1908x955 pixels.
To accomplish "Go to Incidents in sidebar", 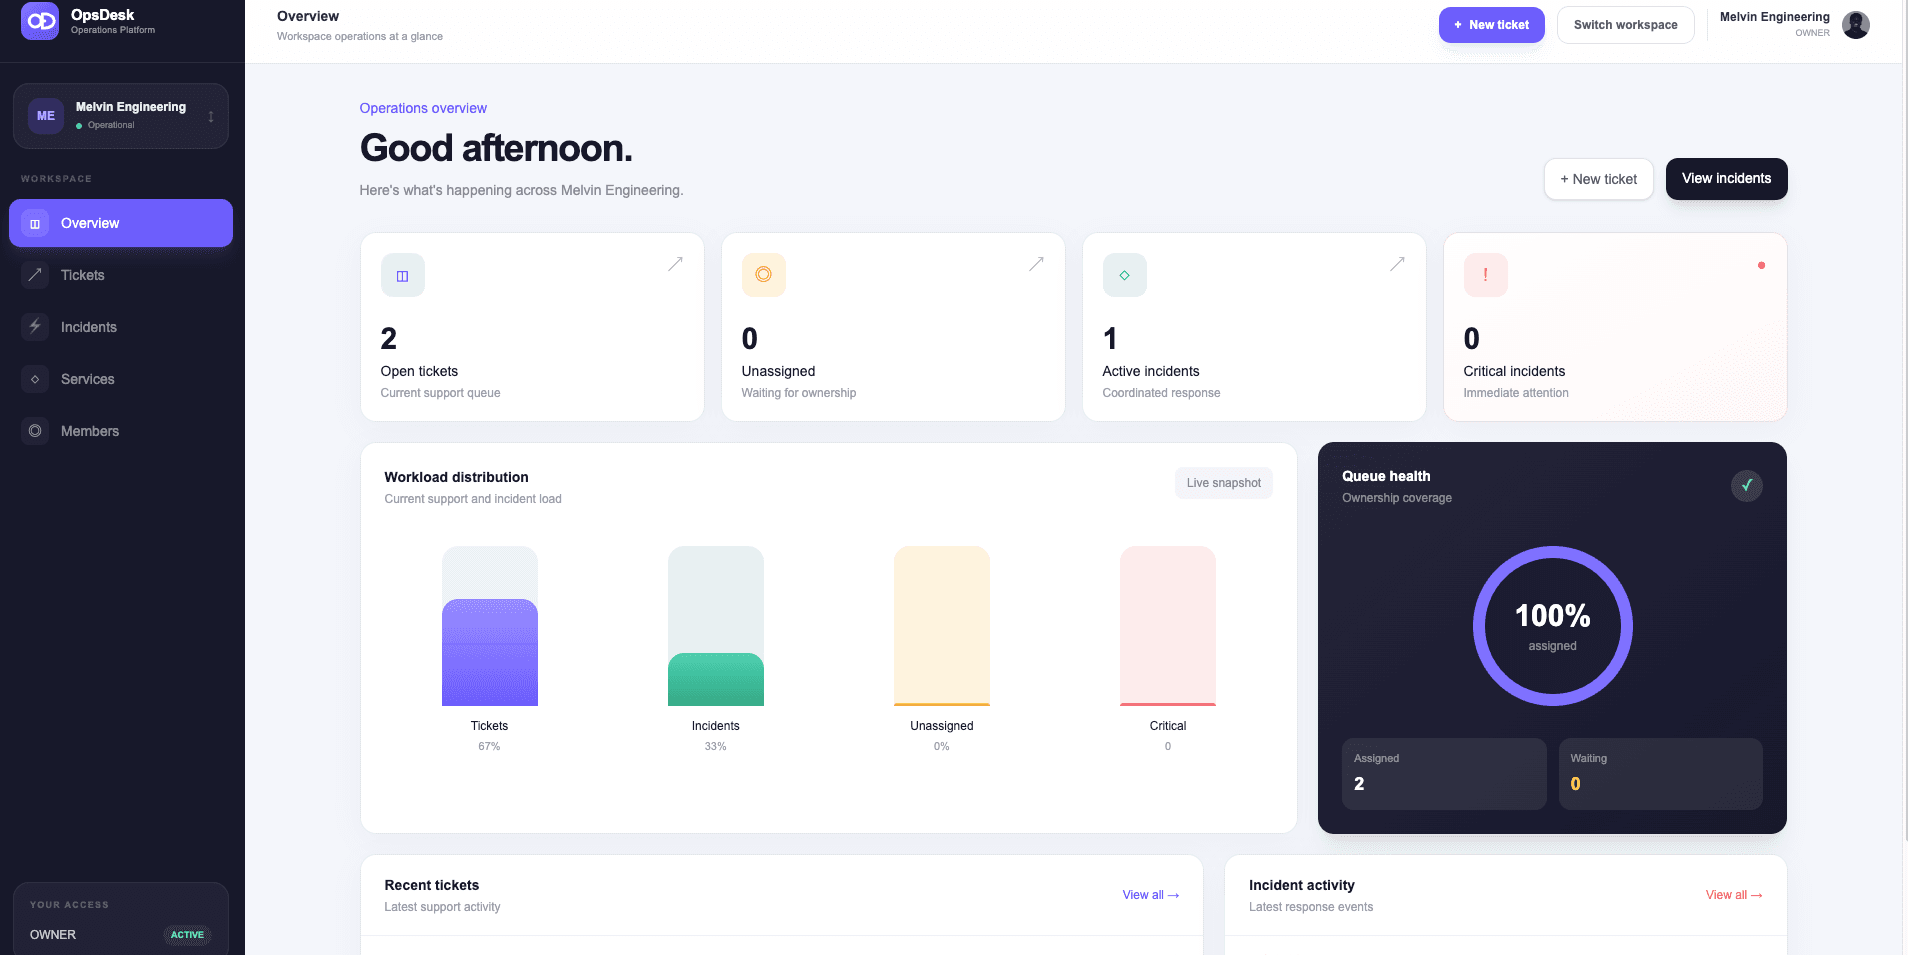I will (x=121, y=327).
